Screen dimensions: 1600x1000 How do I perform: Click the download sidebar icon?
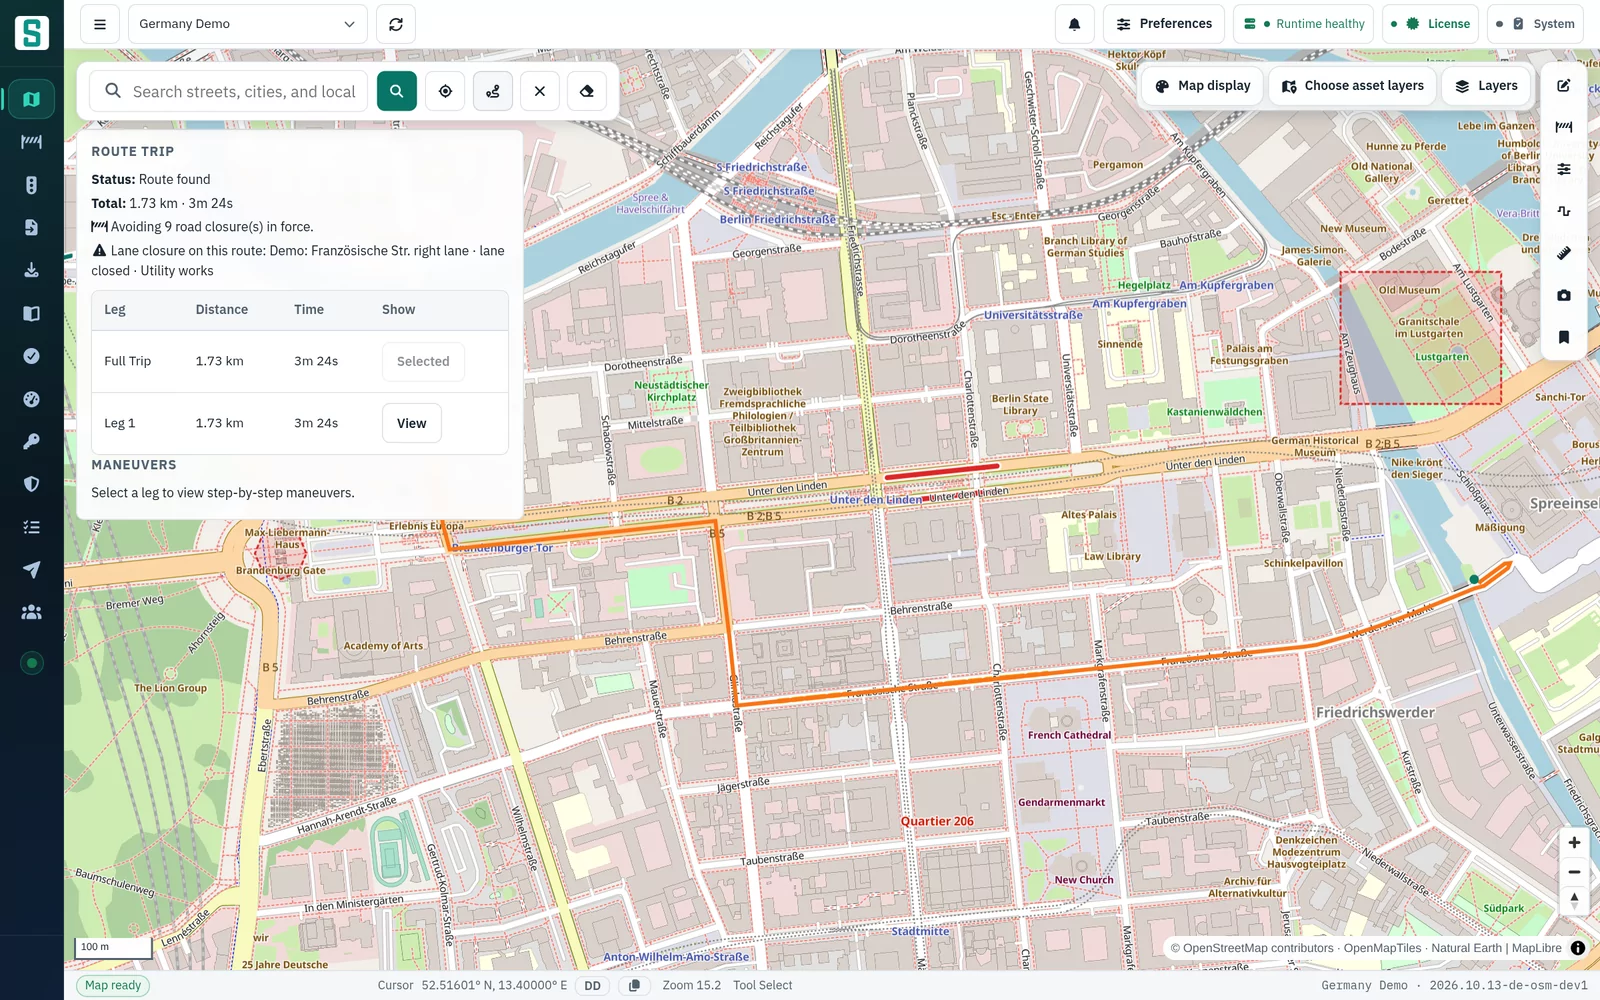point(31,270)
